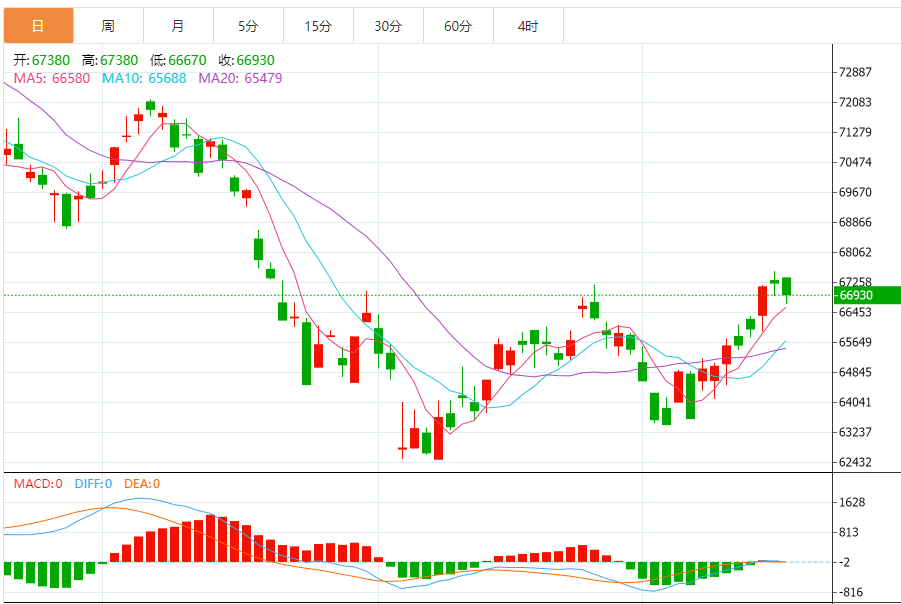Click the 70474 price axis label
Screen dimensions: 901x604
click(x=855, y=162)
